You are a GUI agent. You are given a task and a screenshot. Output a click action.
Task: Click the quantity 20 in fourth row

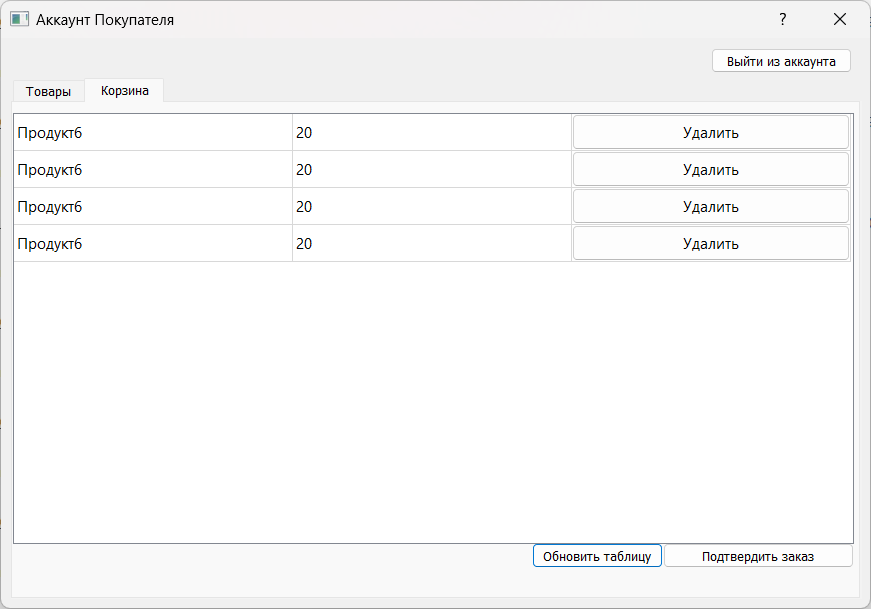pyautogui.click(x=432, y=243)
